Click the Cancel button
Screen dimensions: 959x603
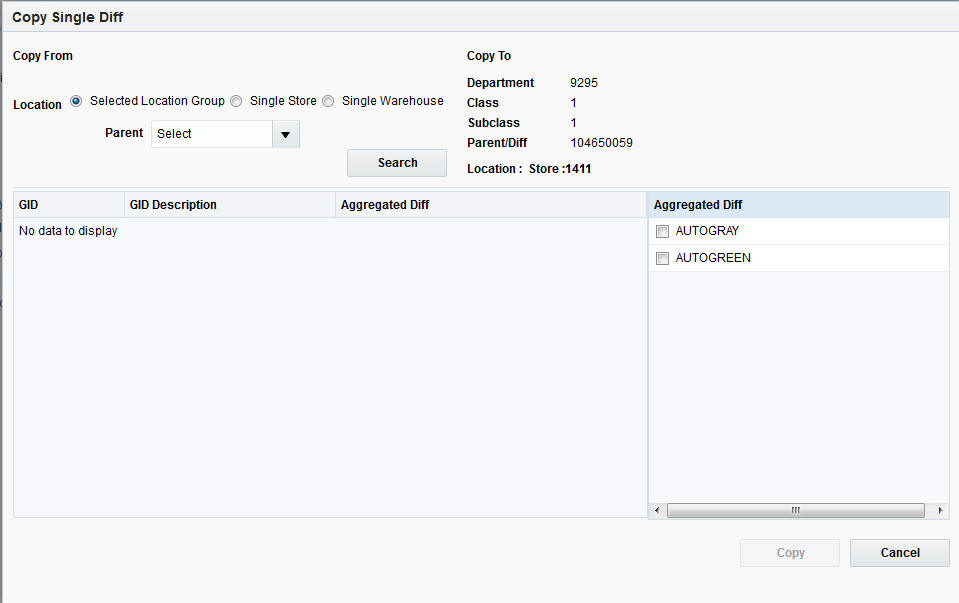click(898, 552)
